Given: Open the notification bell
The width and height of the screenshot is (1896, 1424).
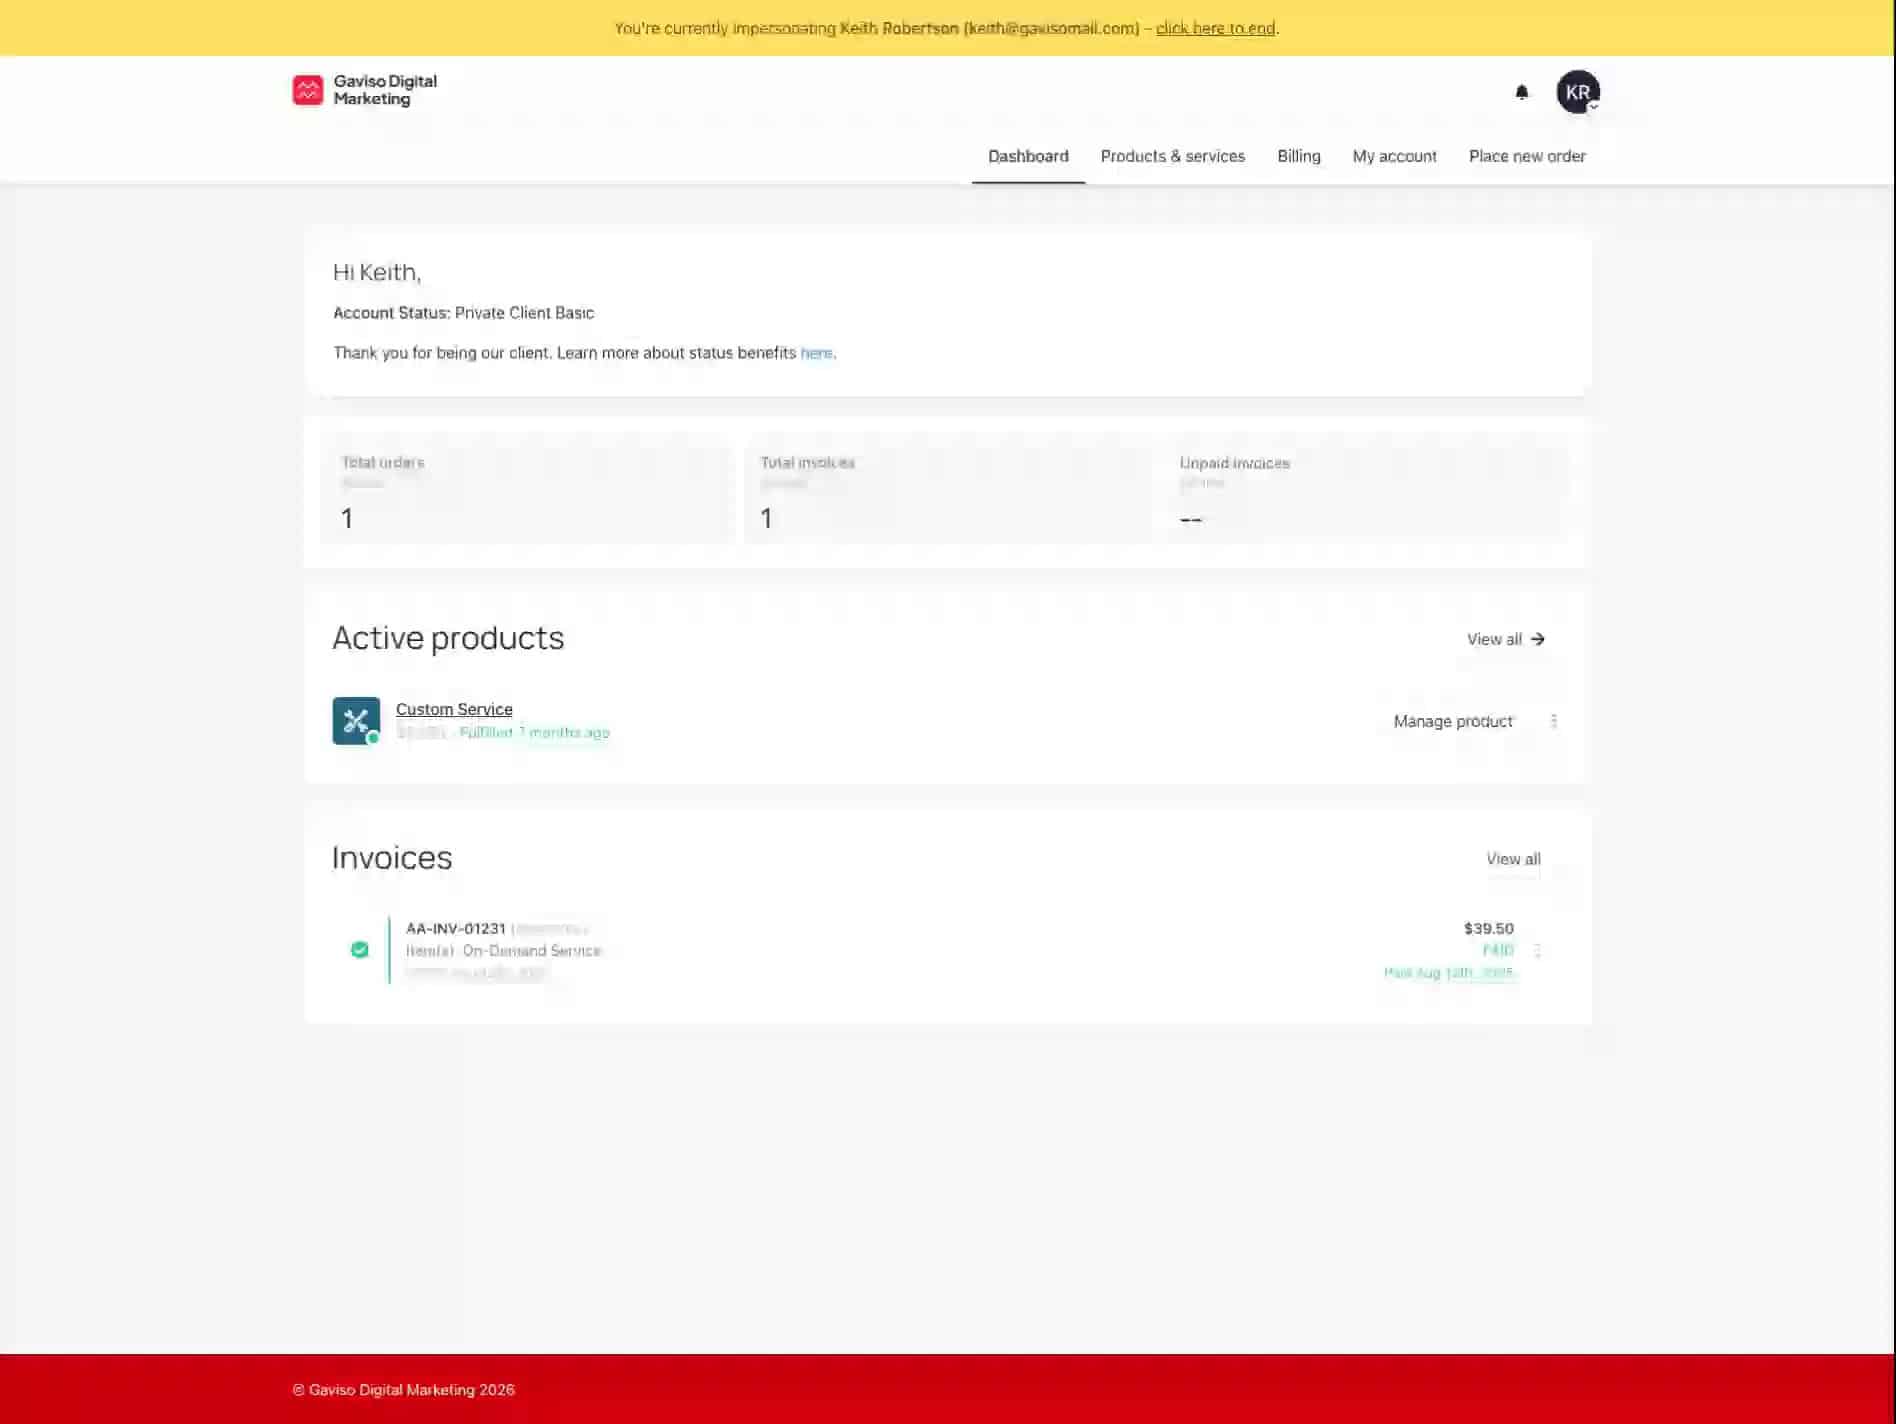Looking at the screenshot, I should 1521,92.
